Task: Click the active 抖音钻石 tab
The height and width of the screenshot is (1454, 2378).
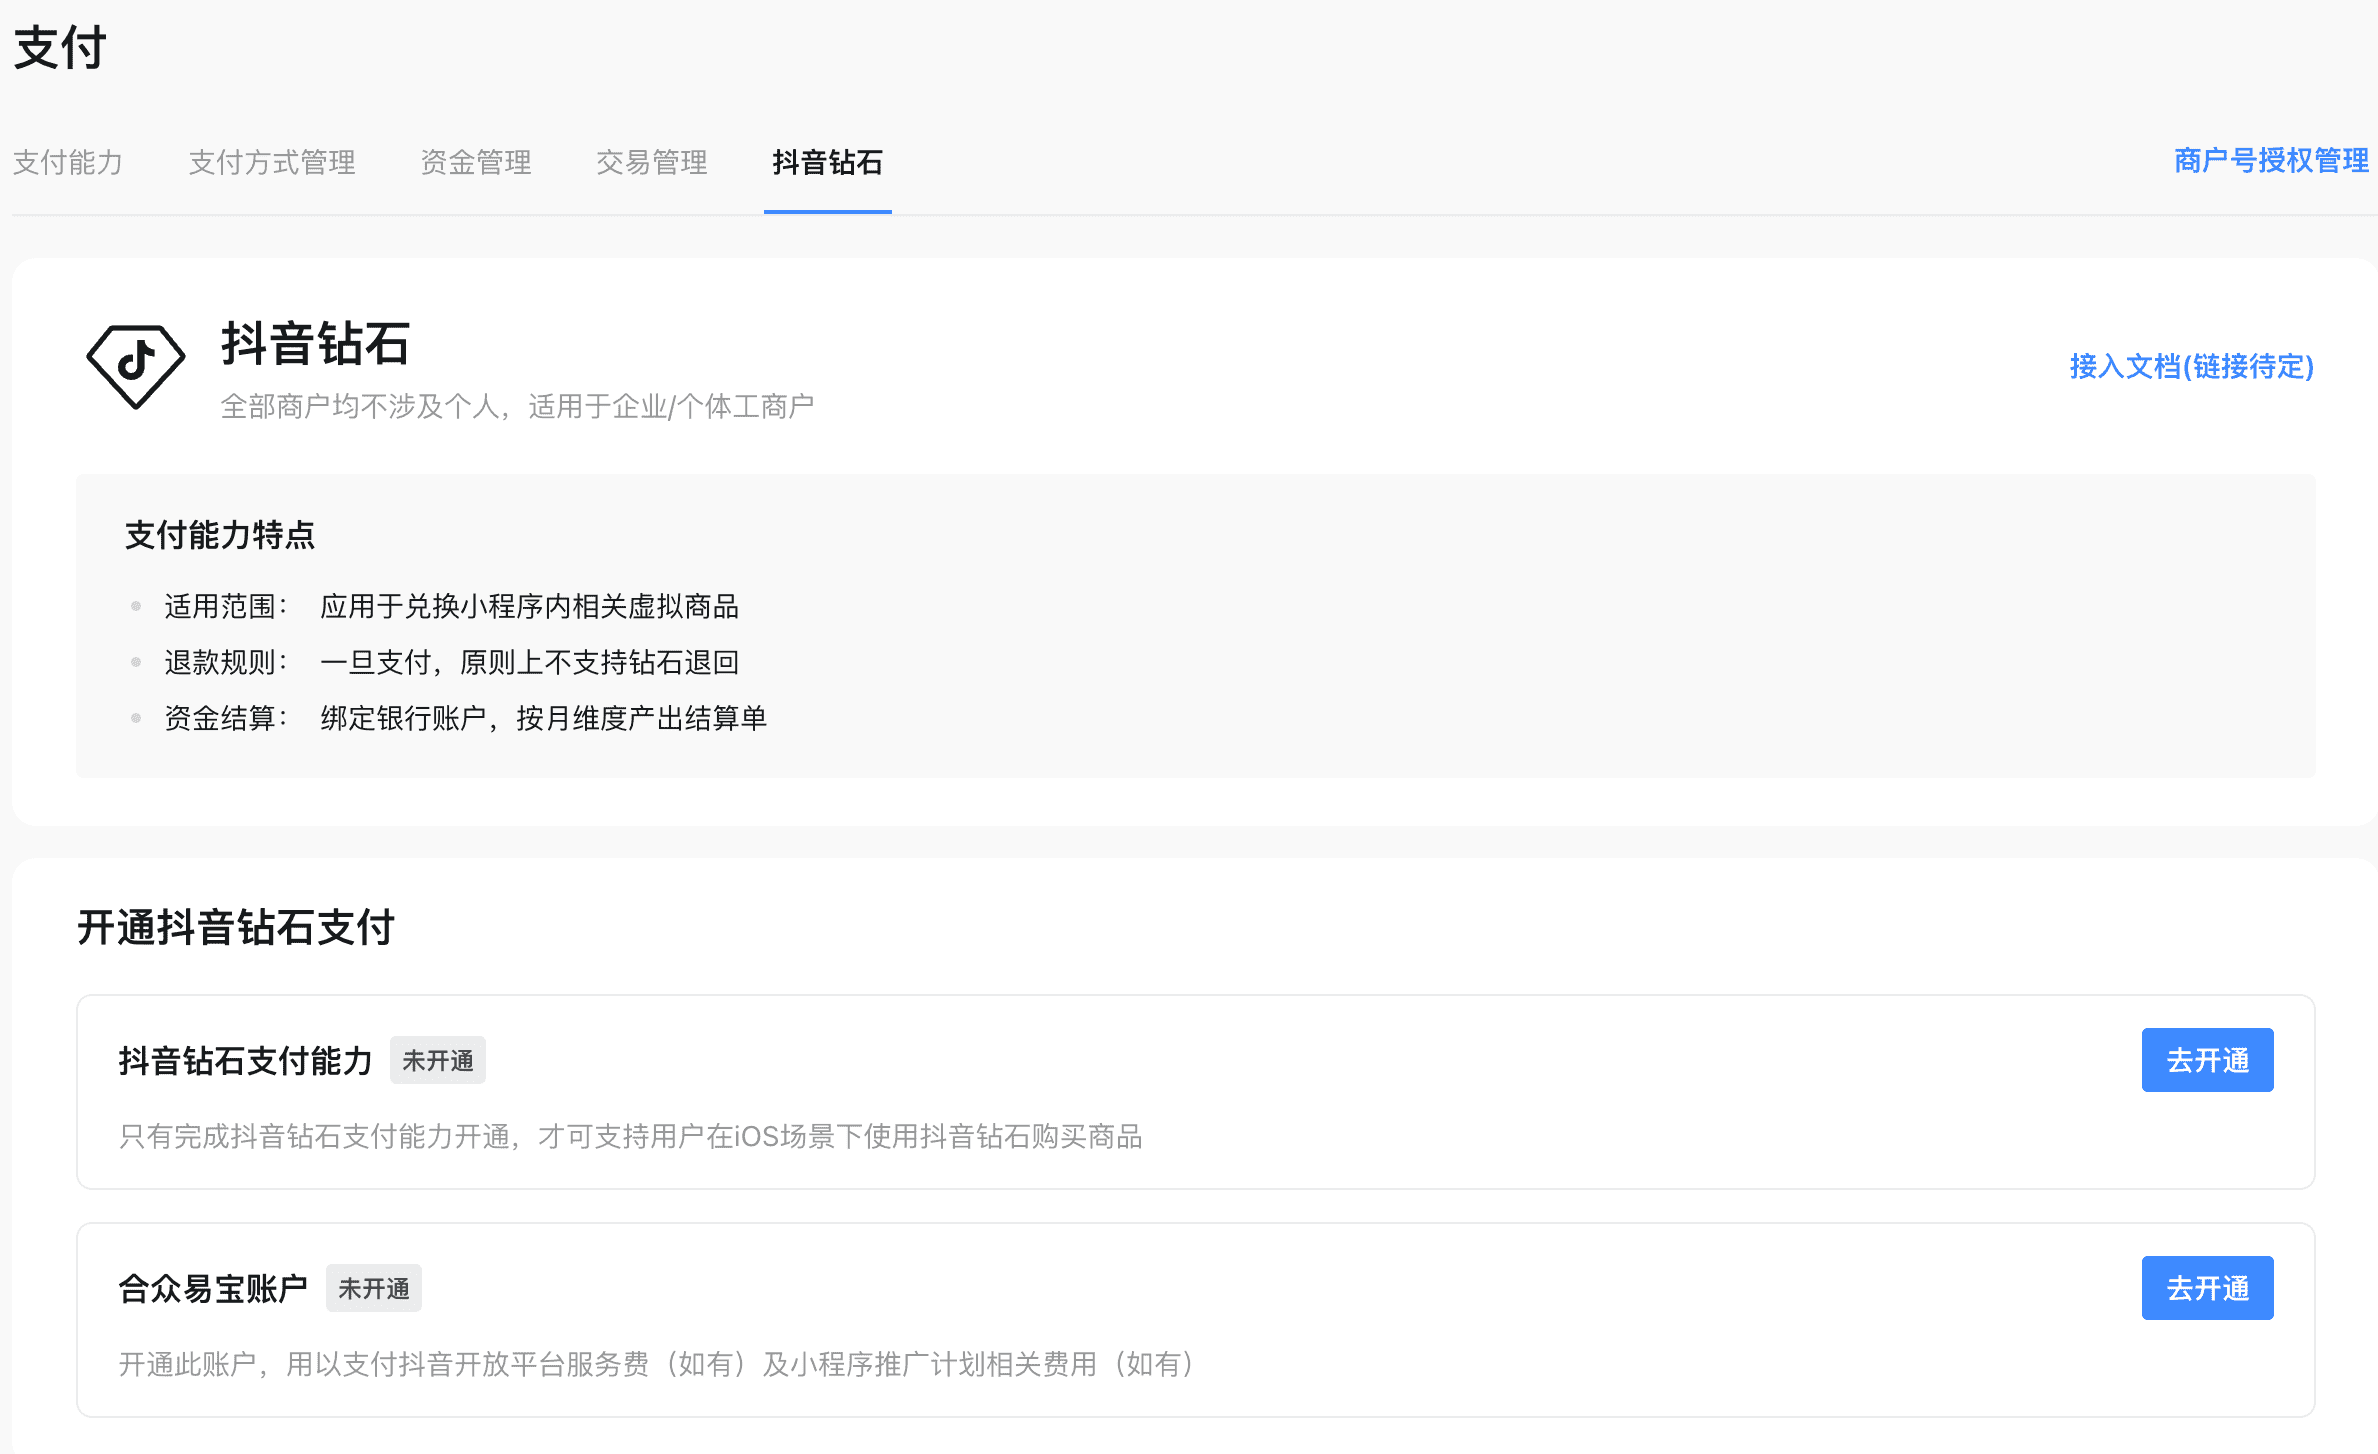Action: pos(827,162)
